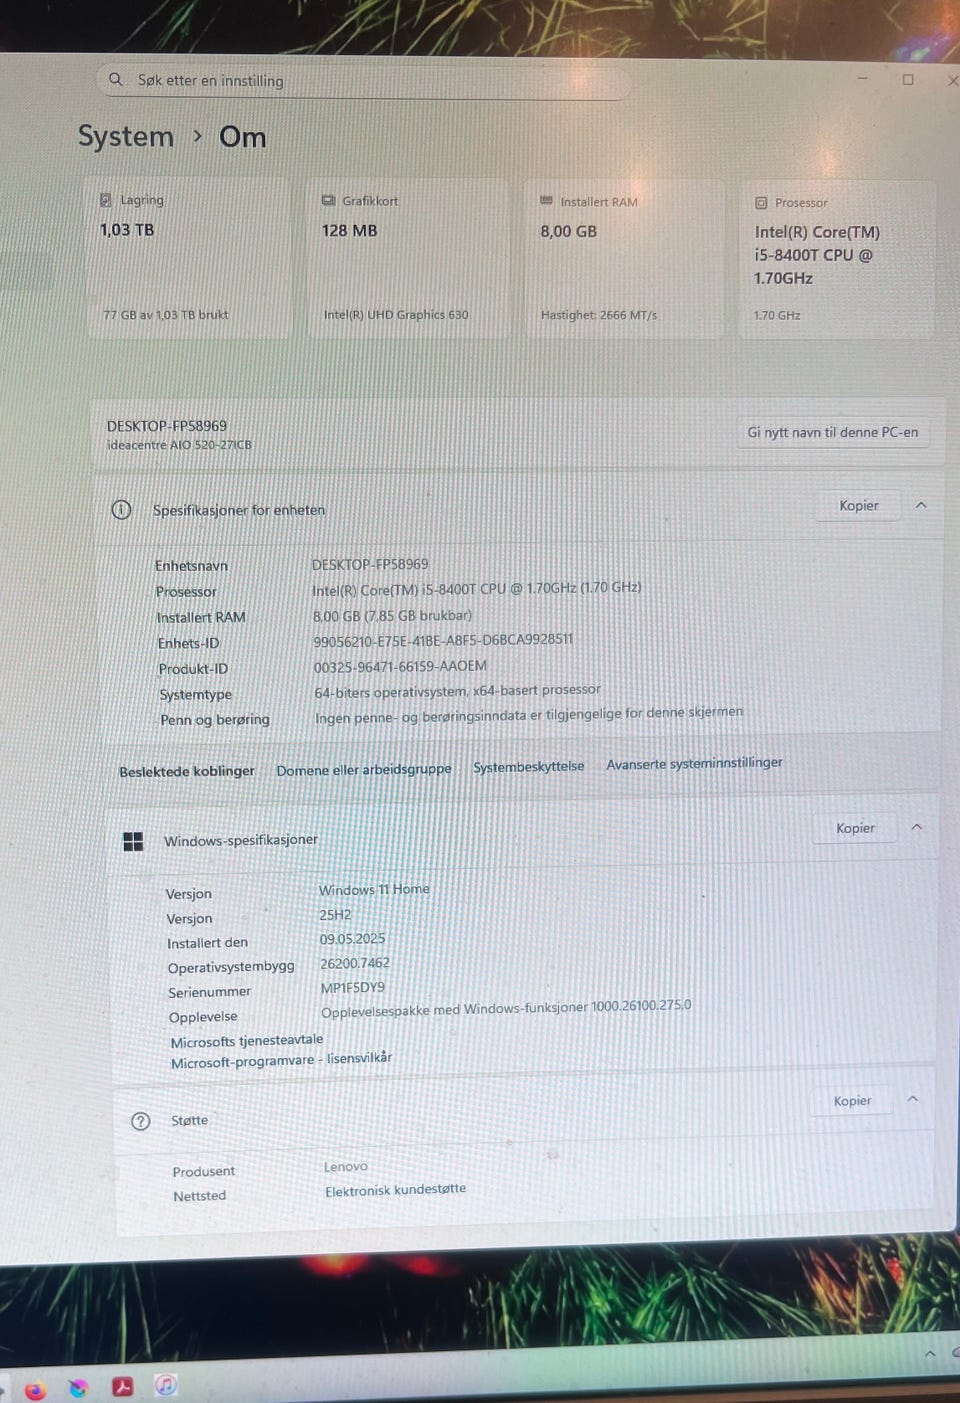
Task: Select Opplevelsespakke value text
Action: pyautogui.click(x=506, y=1009)
